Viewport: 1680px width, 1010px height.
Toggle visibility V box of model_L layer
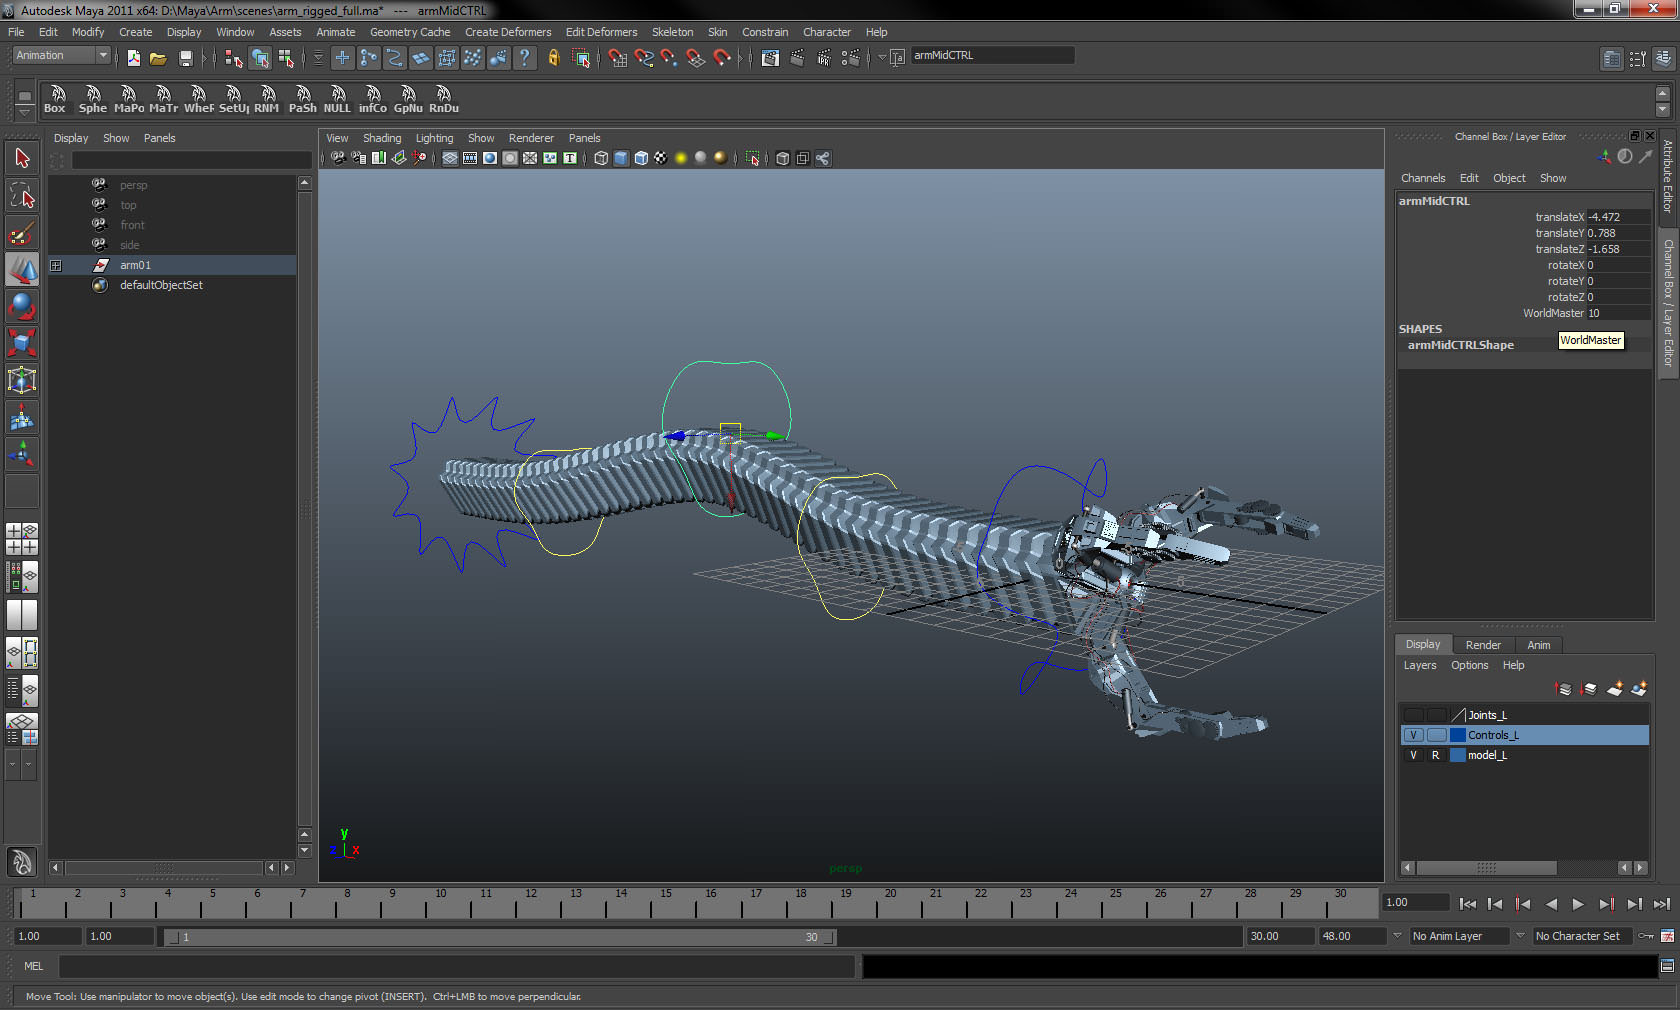click(x=1413, y=755)
